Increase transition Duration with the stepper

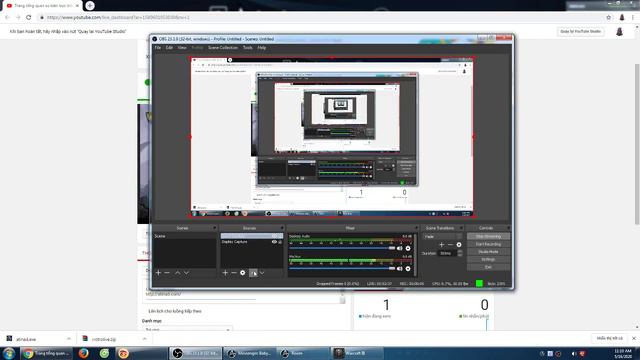coord(460,251)
